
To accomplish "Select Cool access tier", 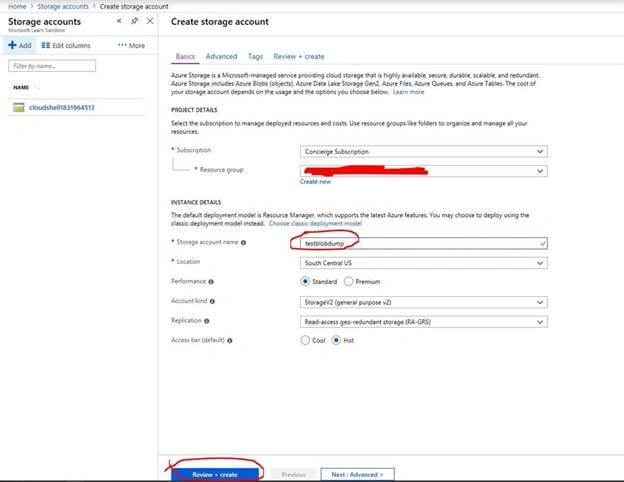I will coord(305,340).
